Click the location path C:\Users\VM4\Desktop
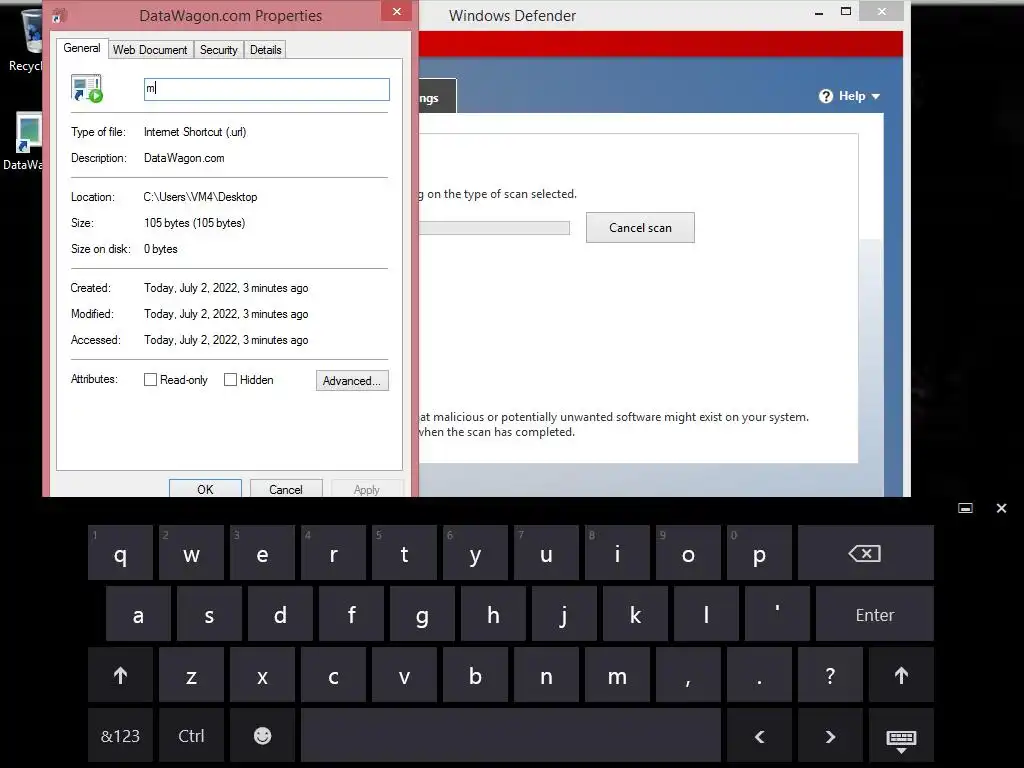 pyautogui.click(x=200, y=197)
